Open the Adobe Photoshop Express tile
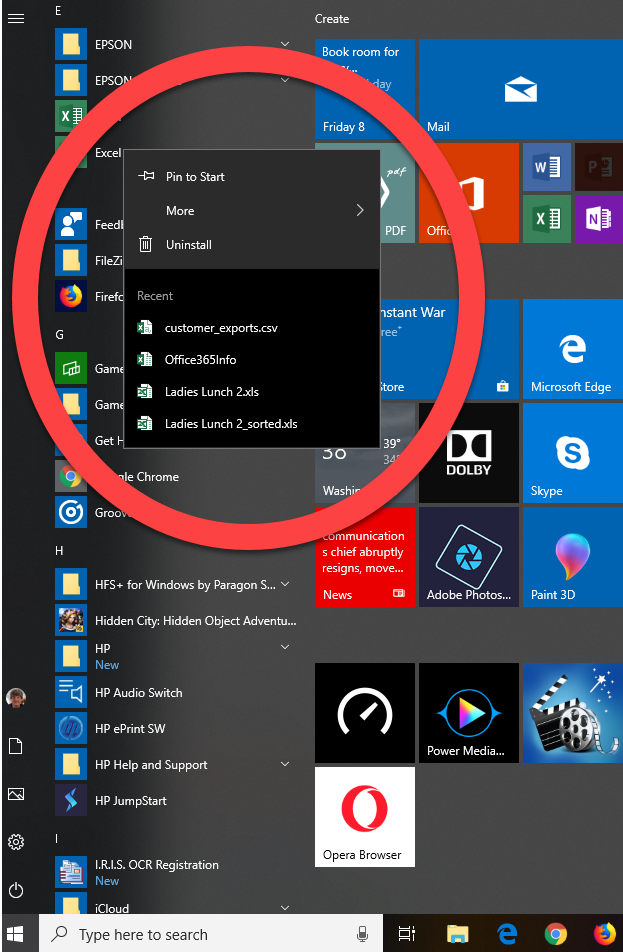This screenshot has width=623, height=952. pos(469,557)
